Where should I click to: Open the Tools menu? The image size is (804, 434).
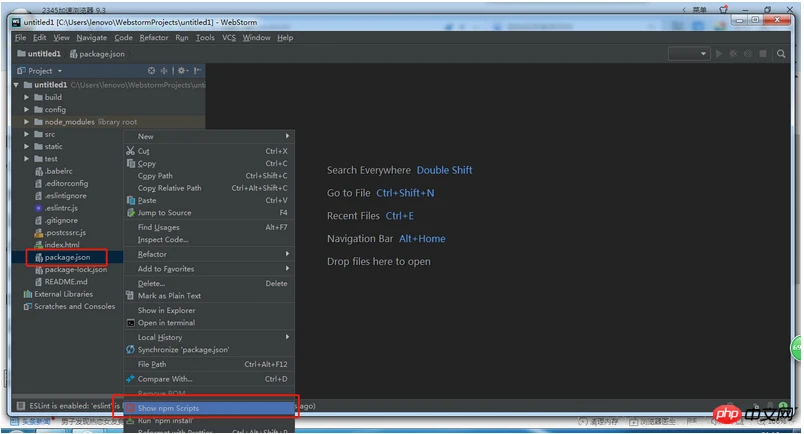click(x=205, y=37)
